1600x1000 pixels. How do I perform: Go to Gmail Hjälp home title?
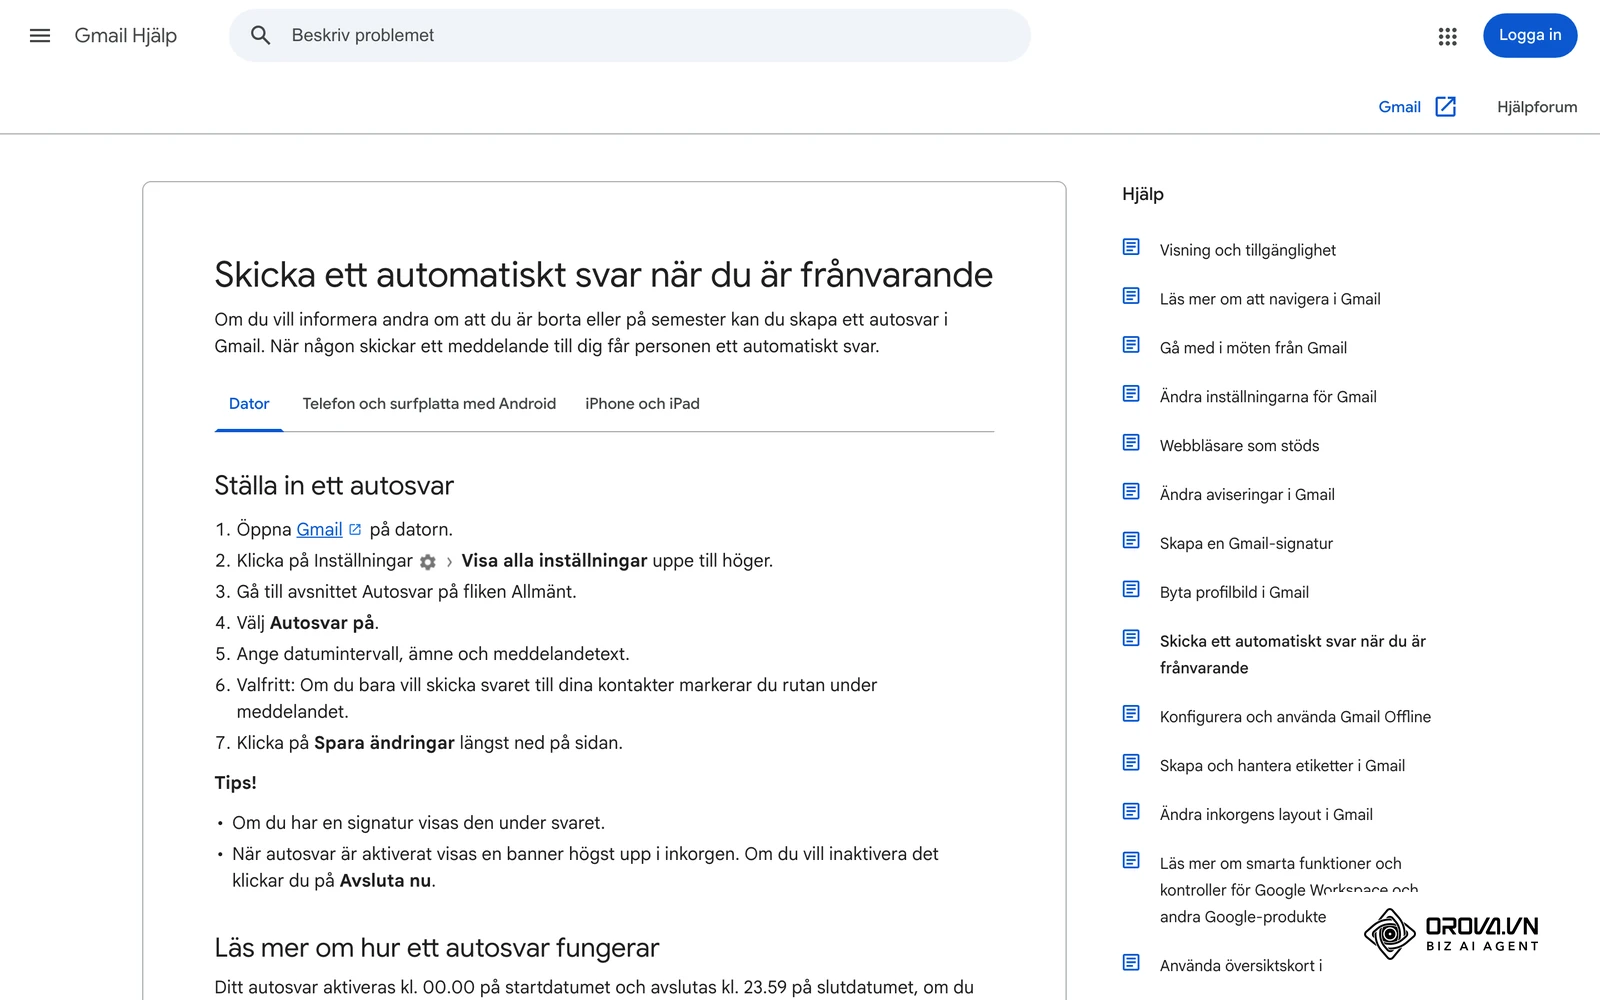[126, 36]
